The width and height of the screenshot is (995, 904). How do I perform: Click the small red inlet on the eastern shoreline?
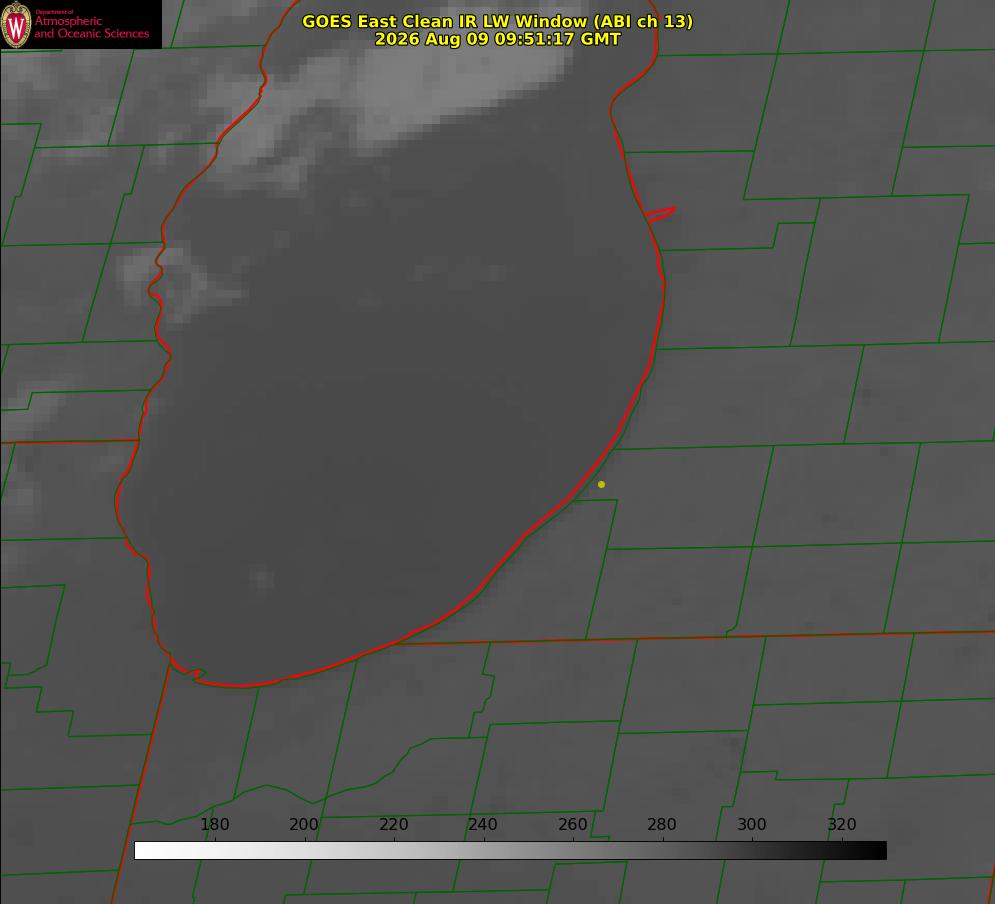pos(660,214)
